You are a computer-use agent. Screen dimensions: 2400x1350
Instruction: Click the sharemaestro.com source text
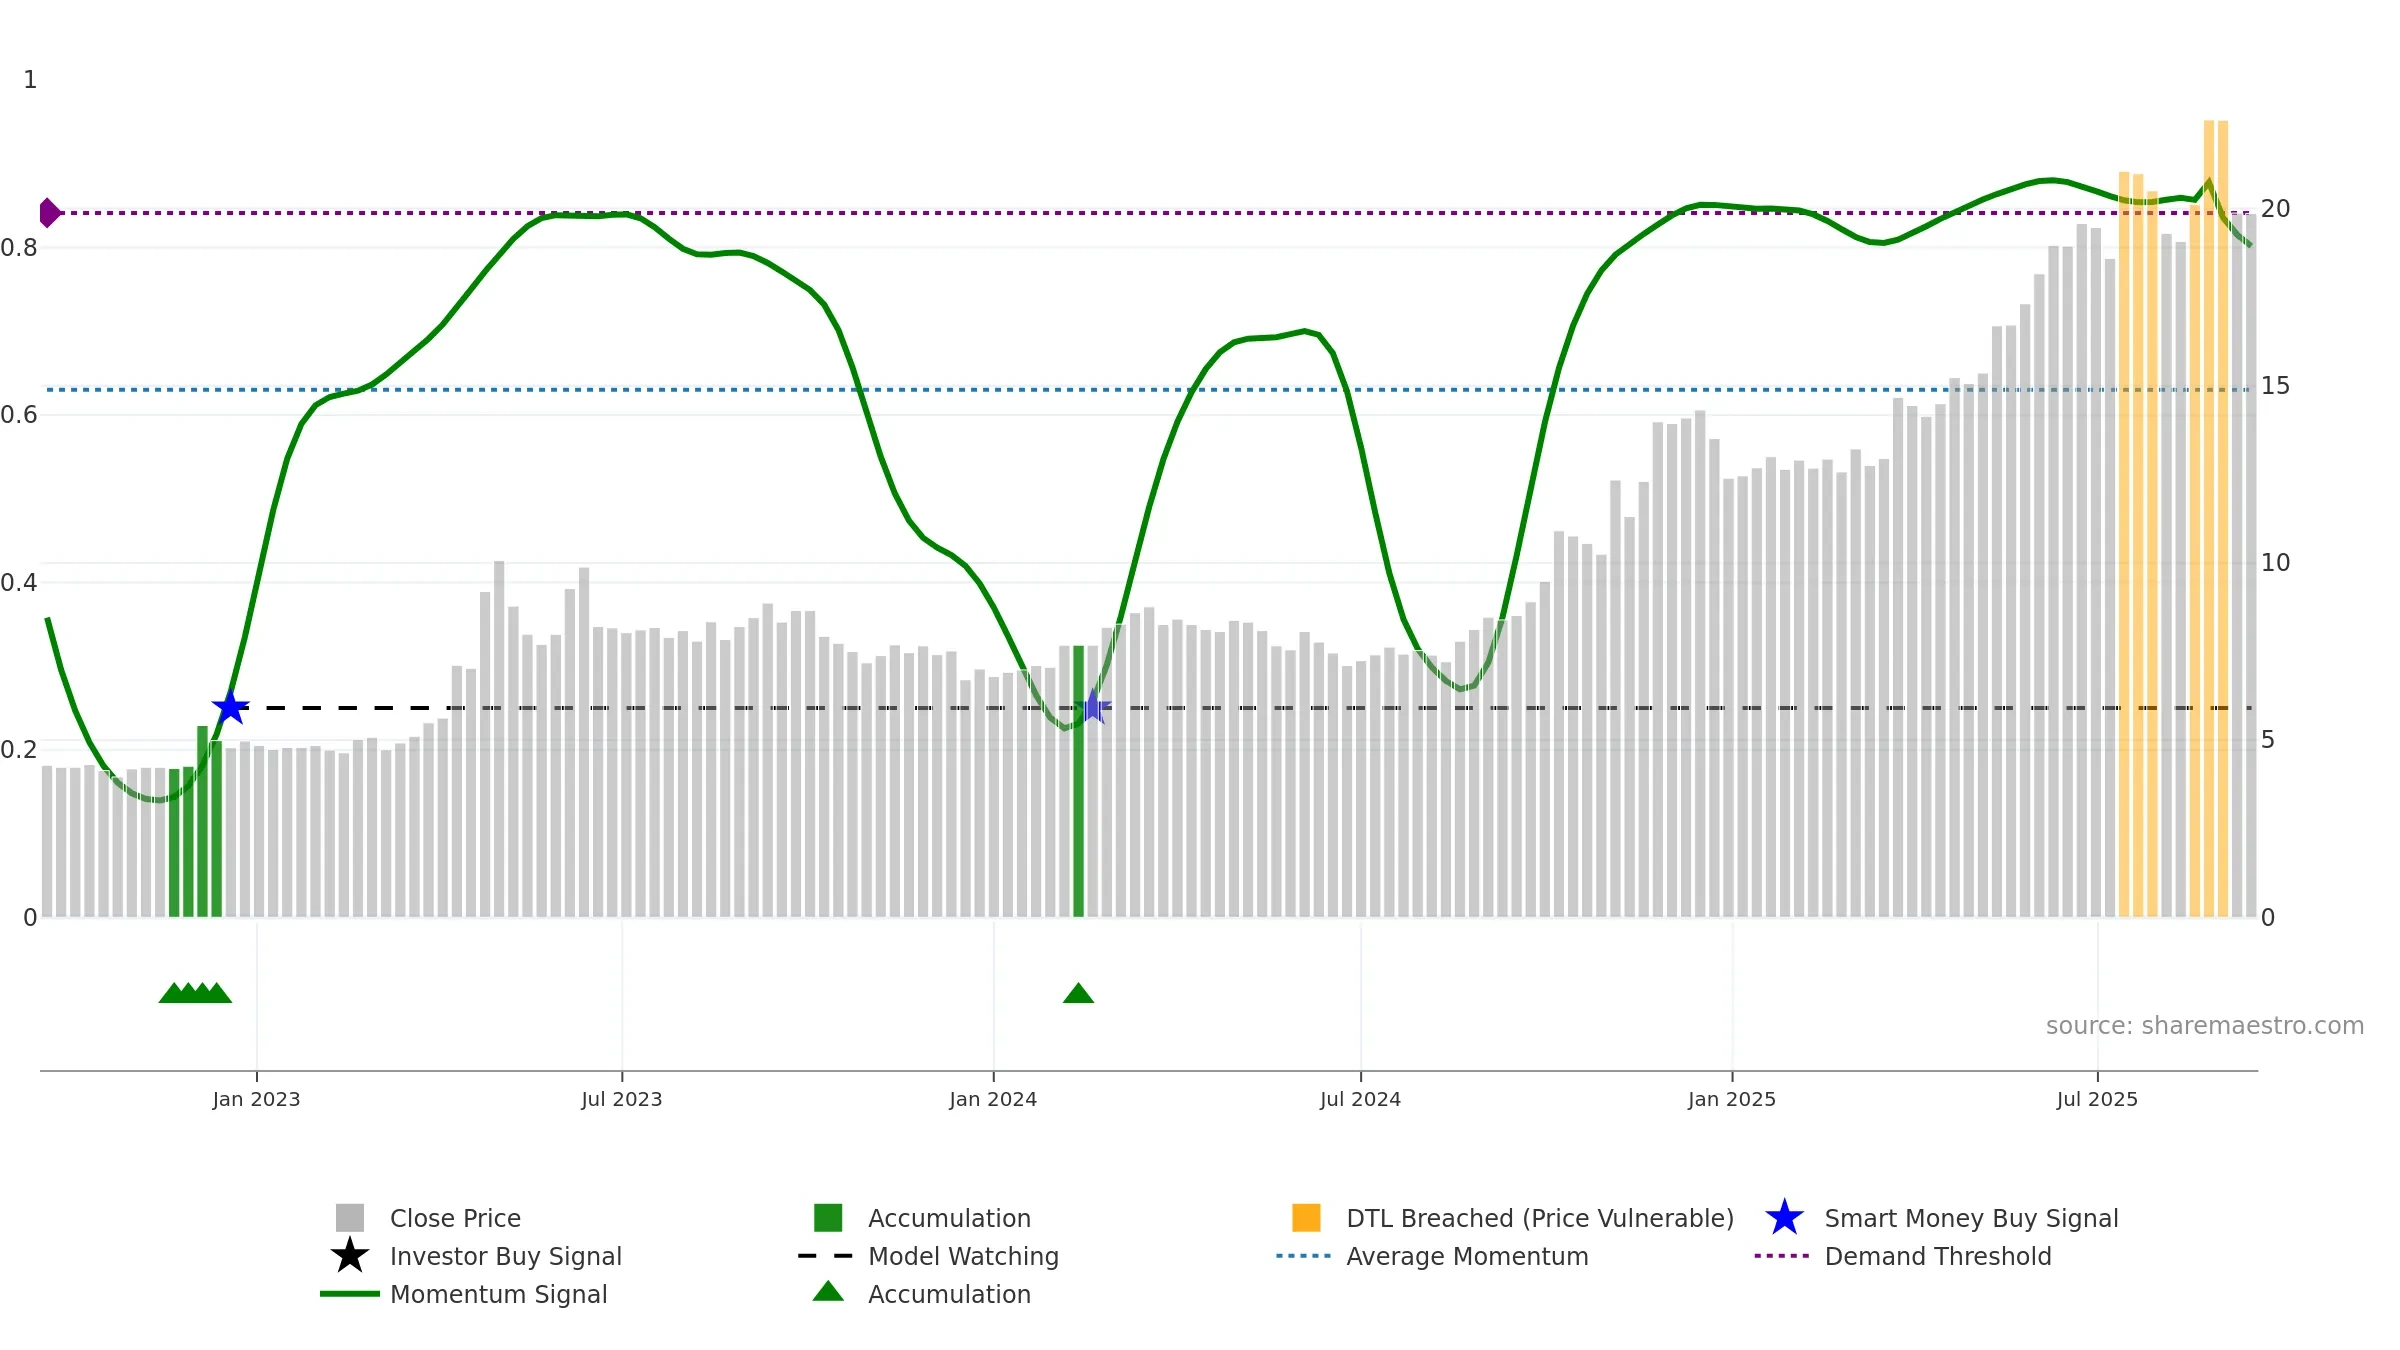[x=2204, y=1026]
